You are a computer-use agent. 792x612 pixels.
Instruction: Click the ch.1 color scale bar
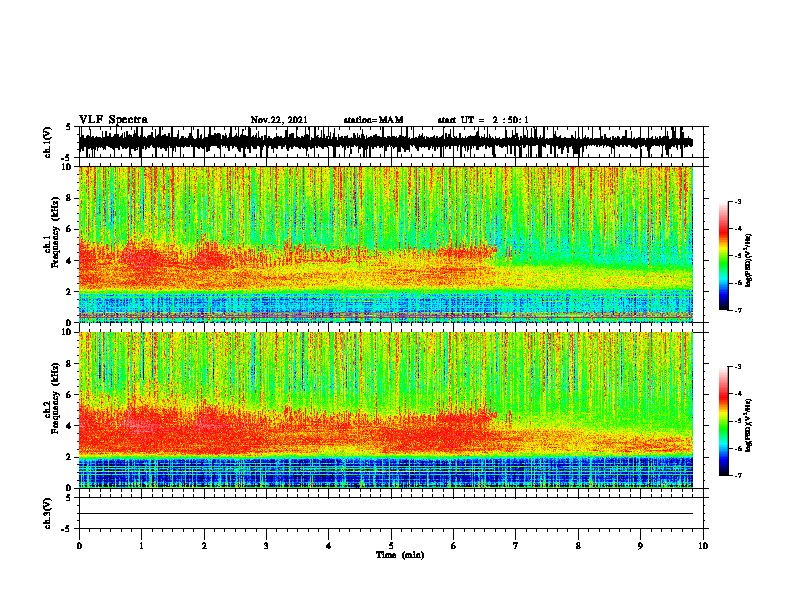coord(723,256)
